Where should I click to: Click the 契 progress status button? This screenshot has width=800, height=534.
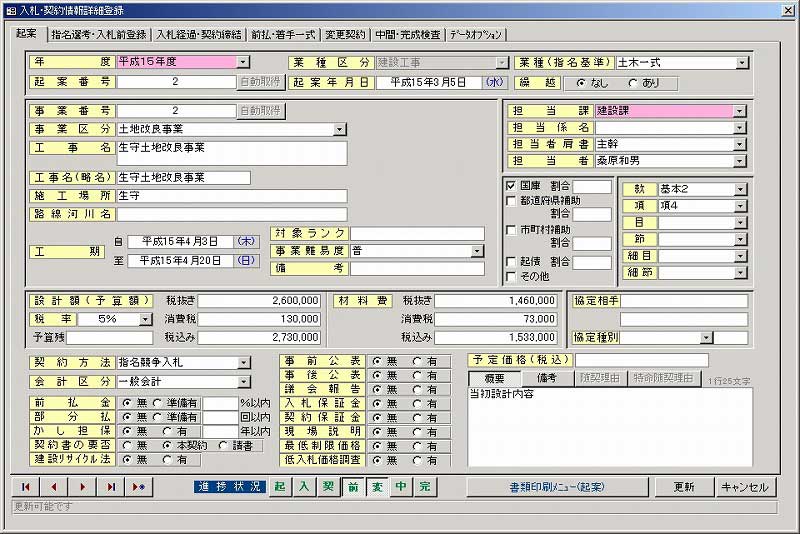[328, 487]
